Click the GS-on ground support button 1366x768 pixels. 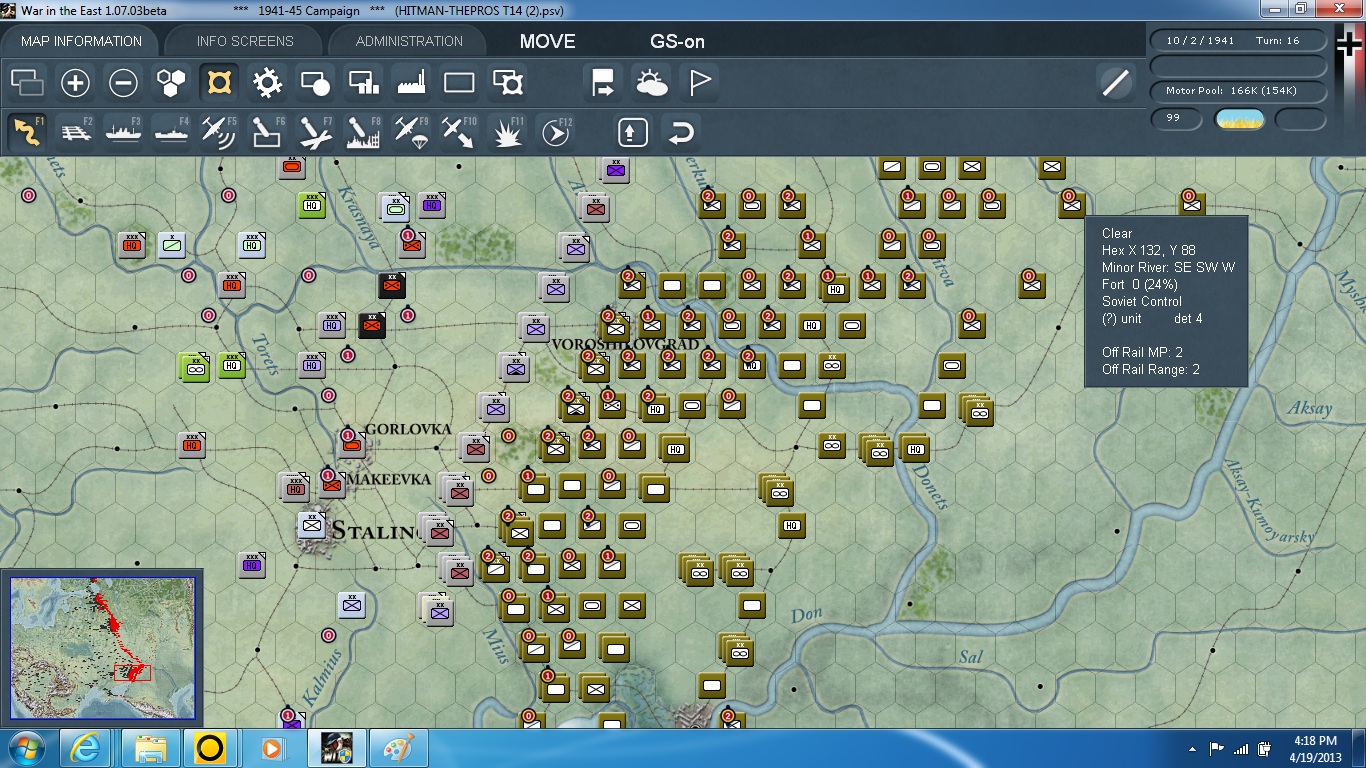tap(677, 41)
